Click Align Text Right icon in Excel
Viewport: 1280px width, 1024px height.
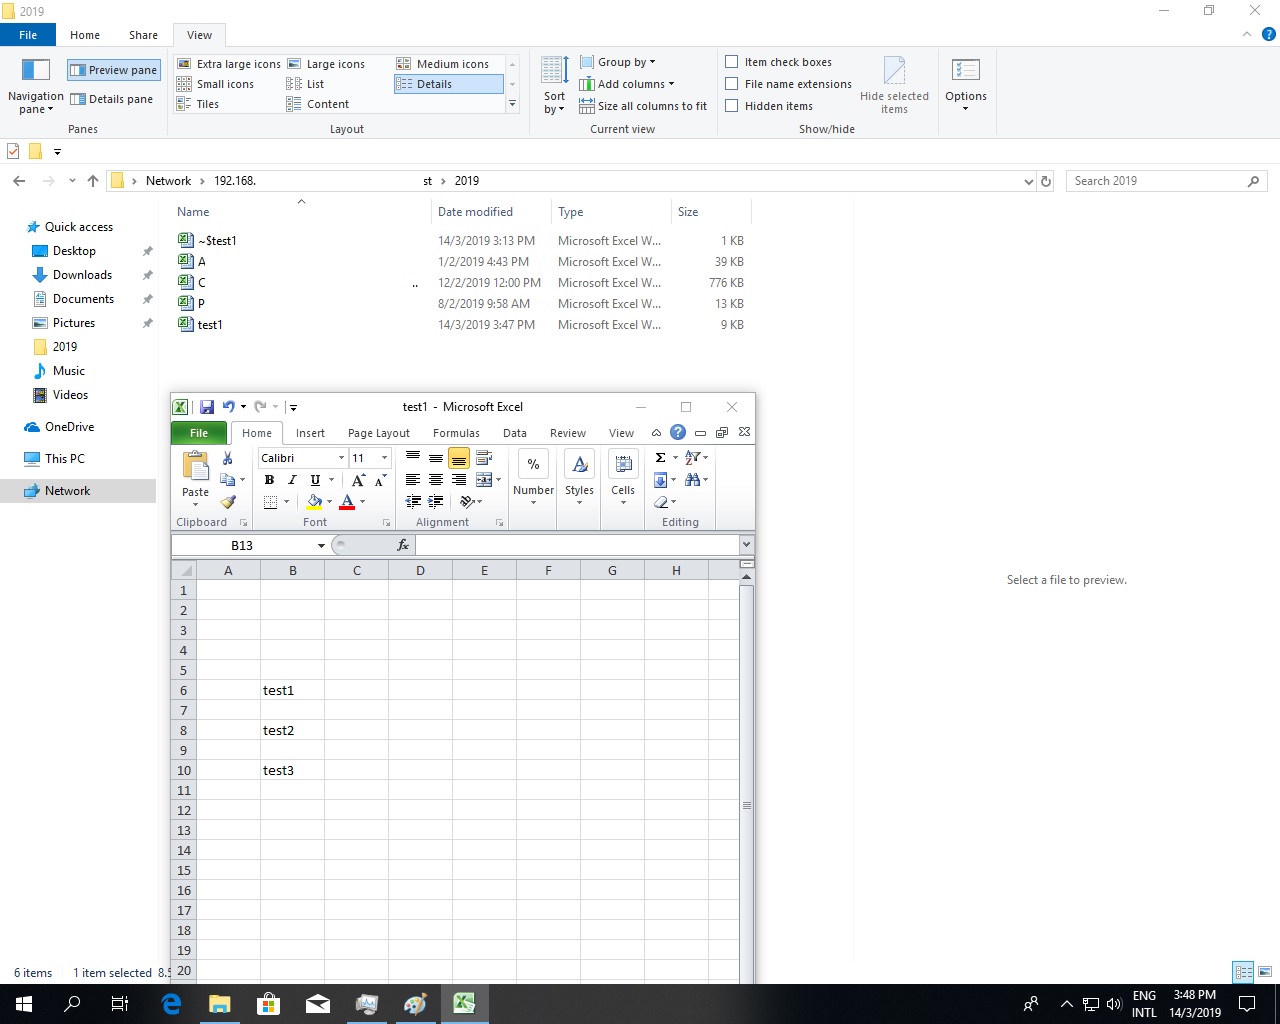click(459, 480)
